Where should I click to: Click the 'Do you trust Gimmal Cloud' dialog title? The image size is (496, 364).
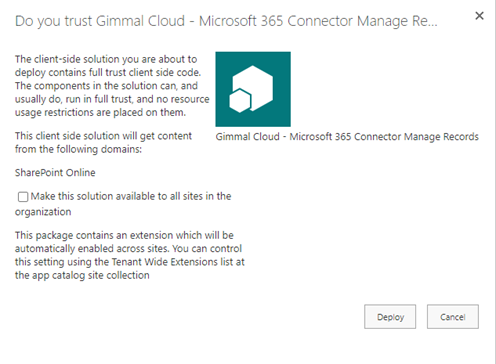[226, 21]
